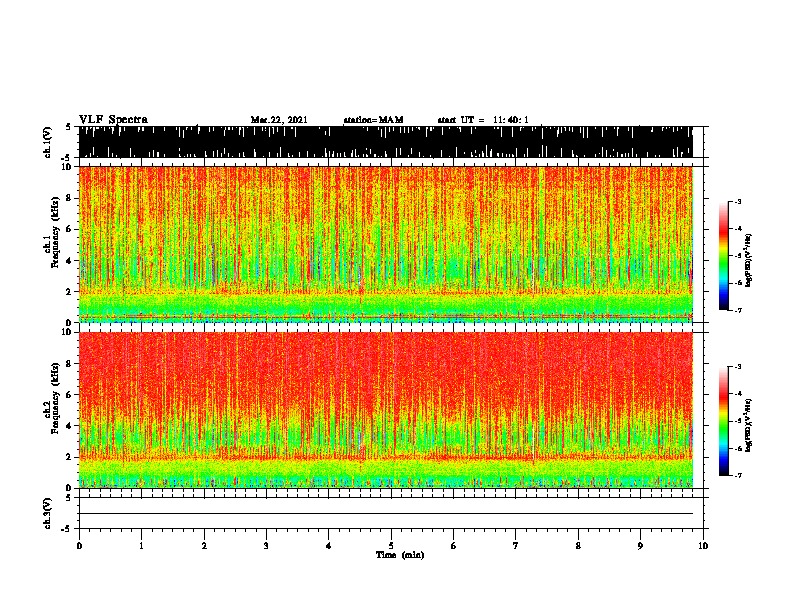Click the "1" tick on the Time axis
This screenshot has height=612, width=792.
[x=141, y=546]
